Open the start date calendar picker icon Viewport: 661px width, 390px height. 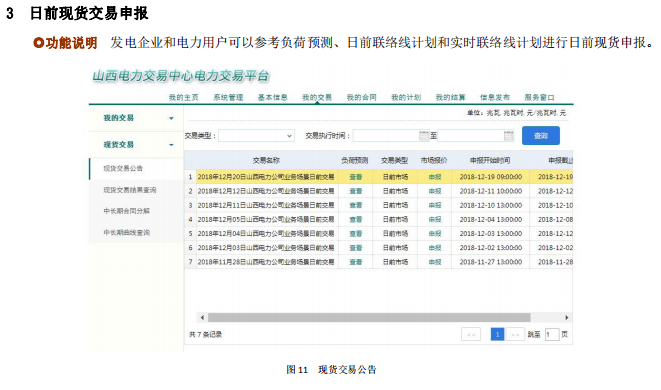424,136
